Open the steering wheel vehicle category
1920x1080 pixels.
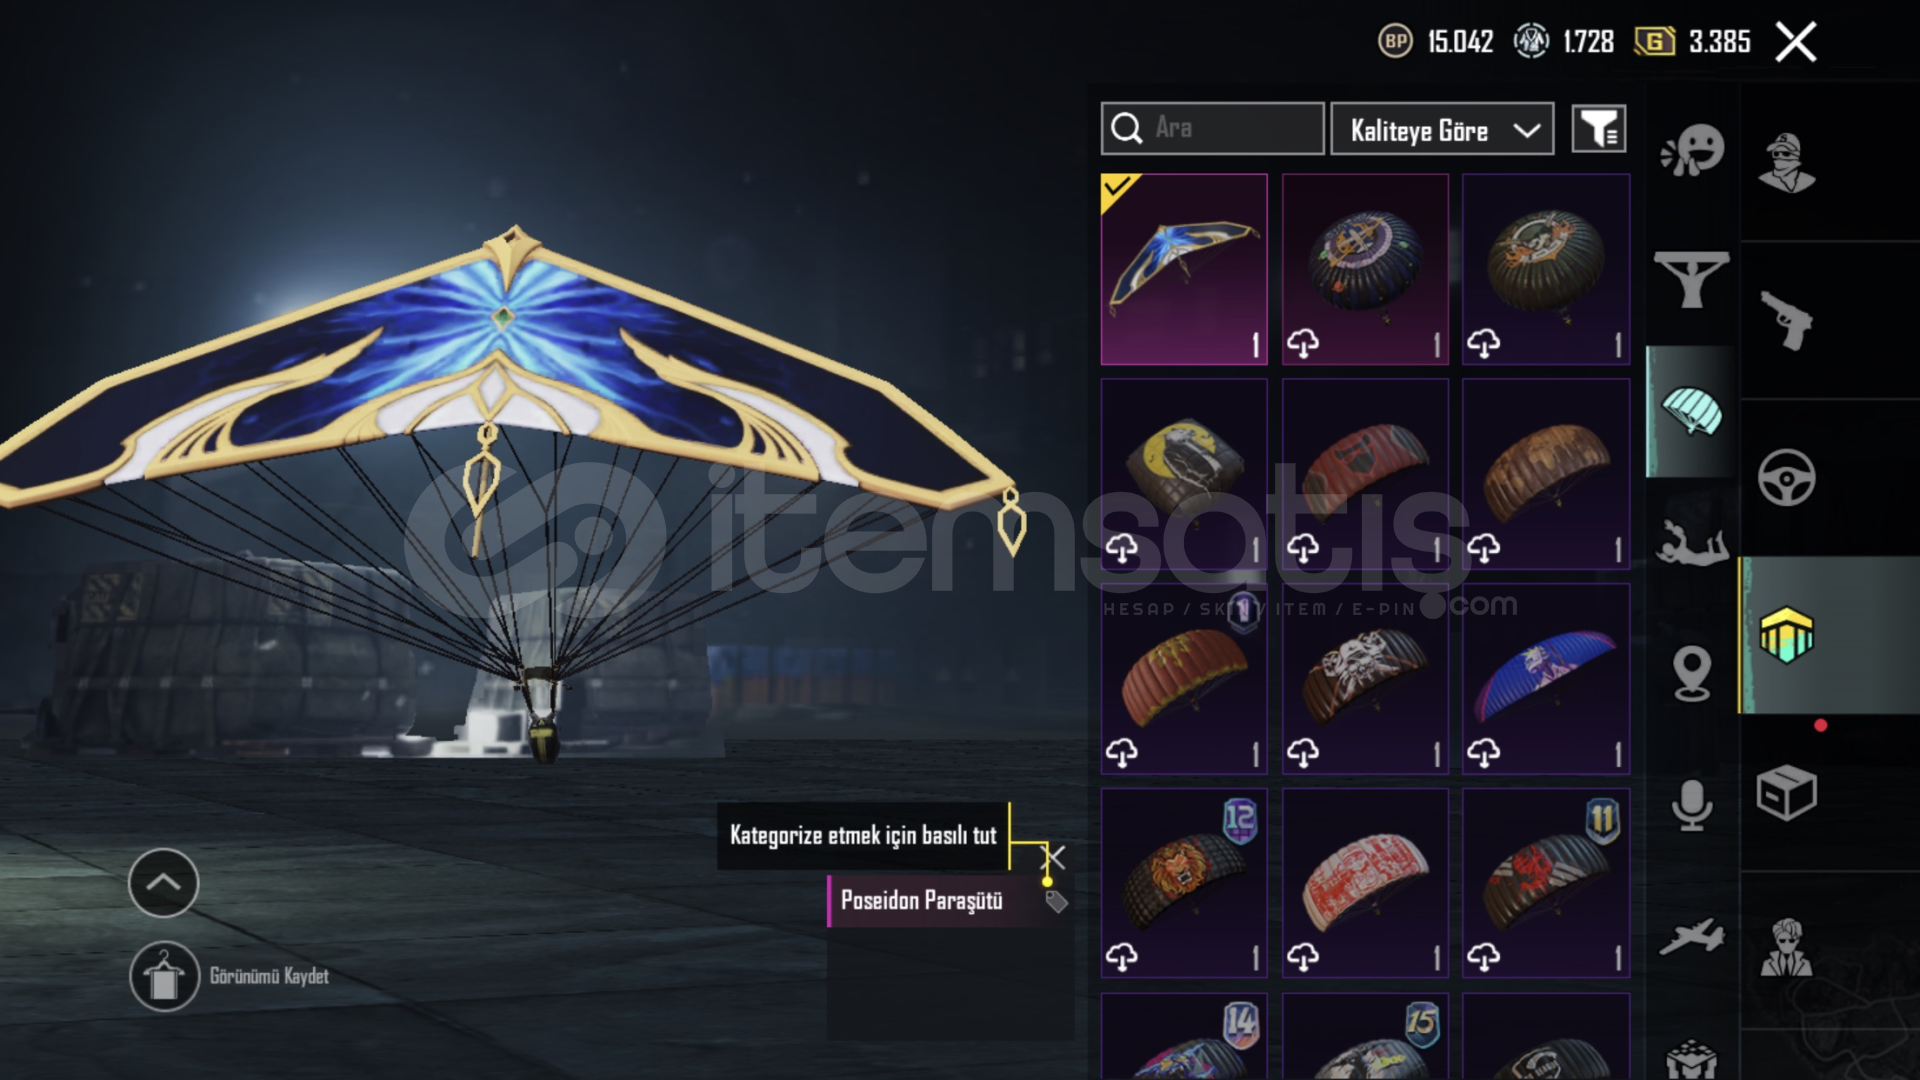[1787, 477]
